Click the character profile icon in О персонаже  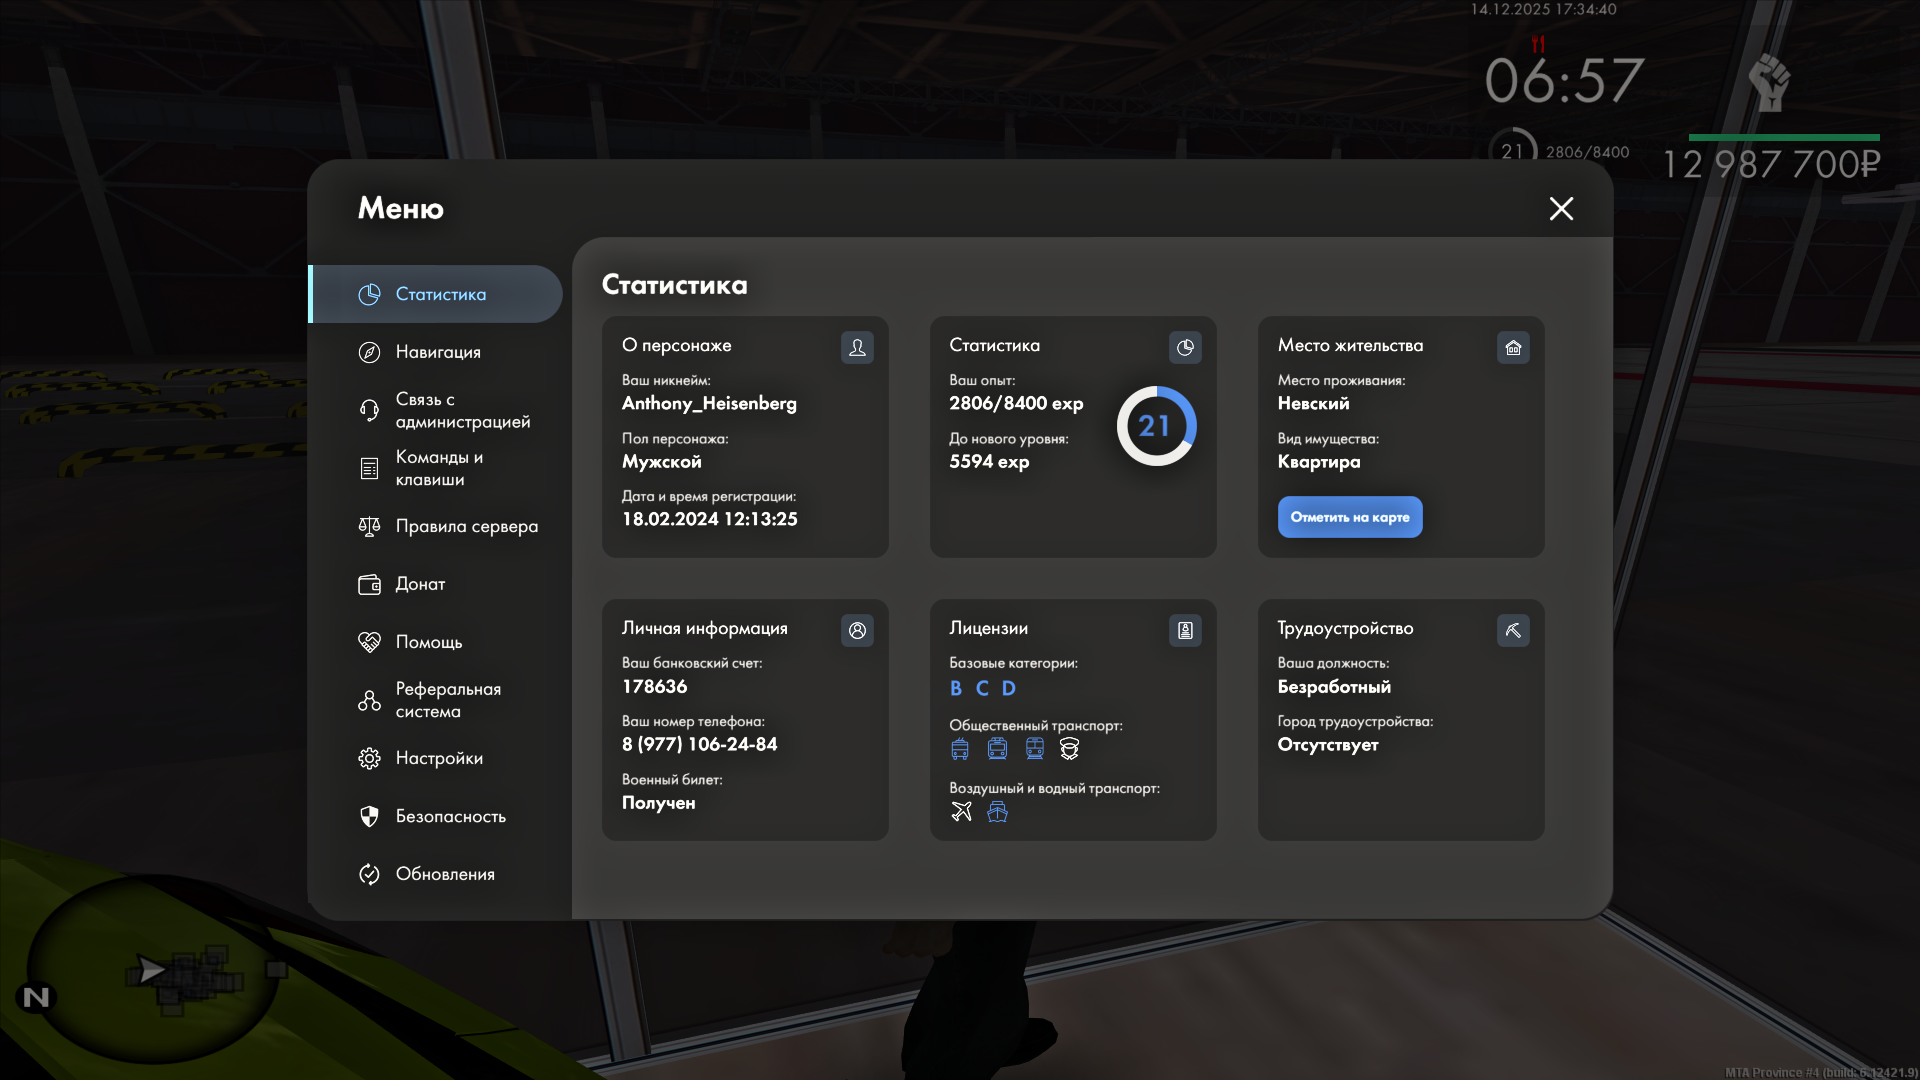point(857,347)
